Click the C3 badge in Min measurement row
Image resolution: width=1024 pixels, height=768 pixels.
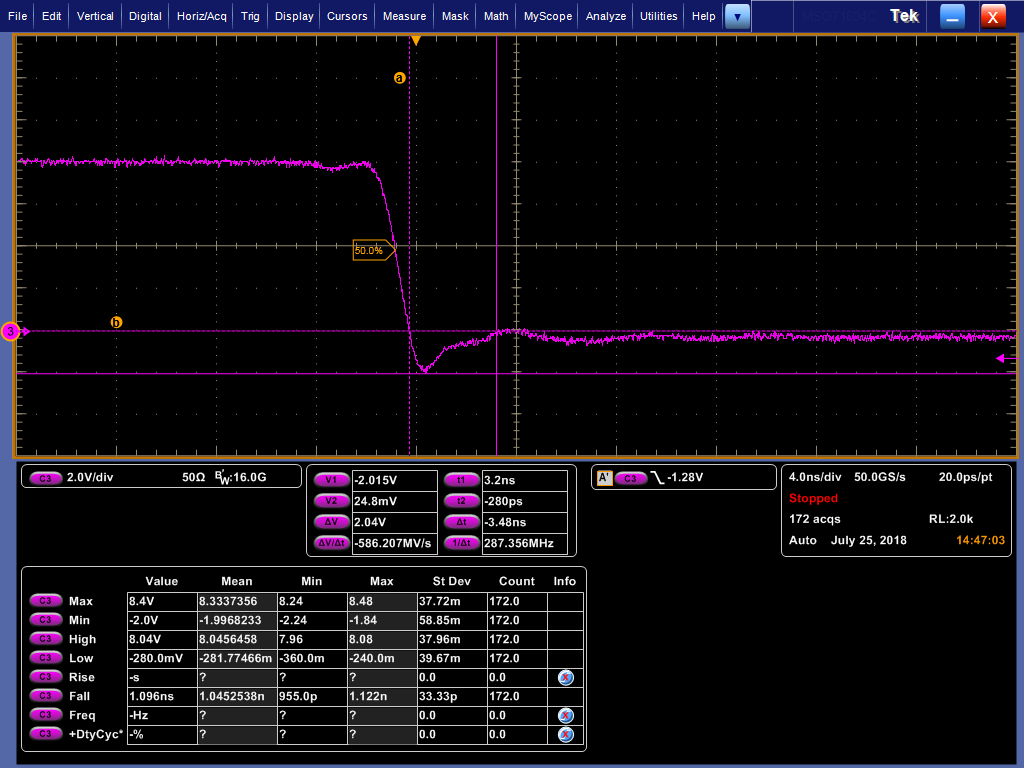click(46, 619)
